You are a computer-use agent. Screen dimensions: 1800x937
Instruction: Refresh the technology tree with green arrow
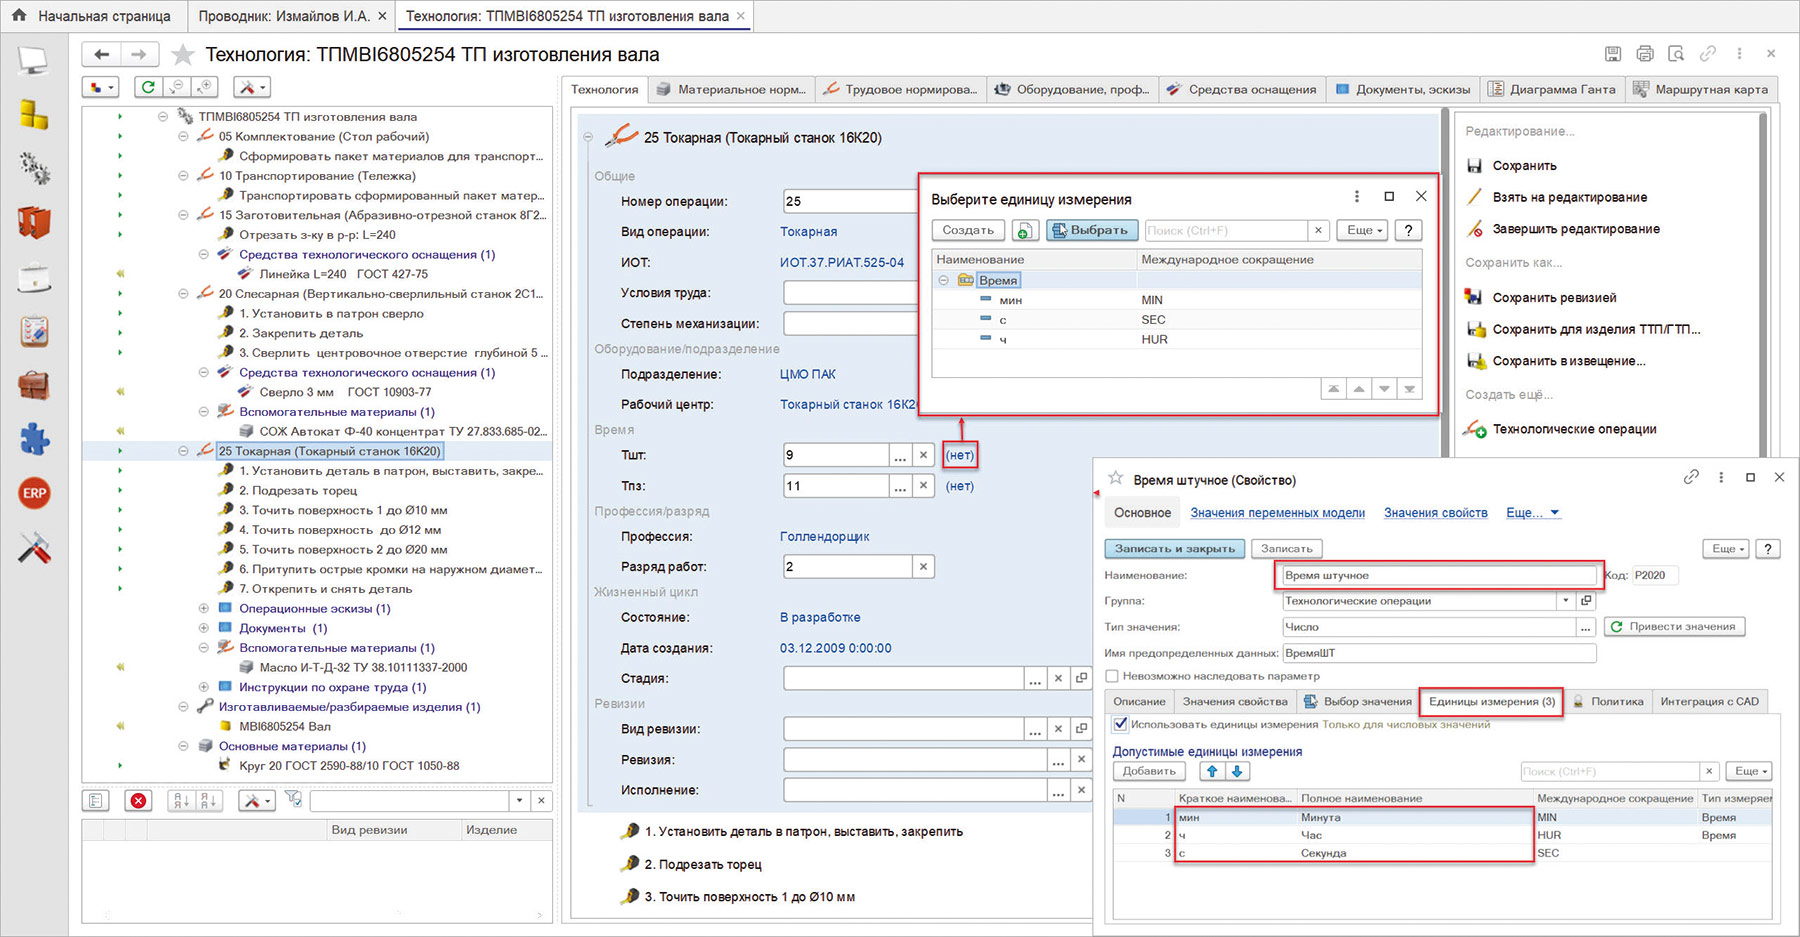[x=148, y=87]
